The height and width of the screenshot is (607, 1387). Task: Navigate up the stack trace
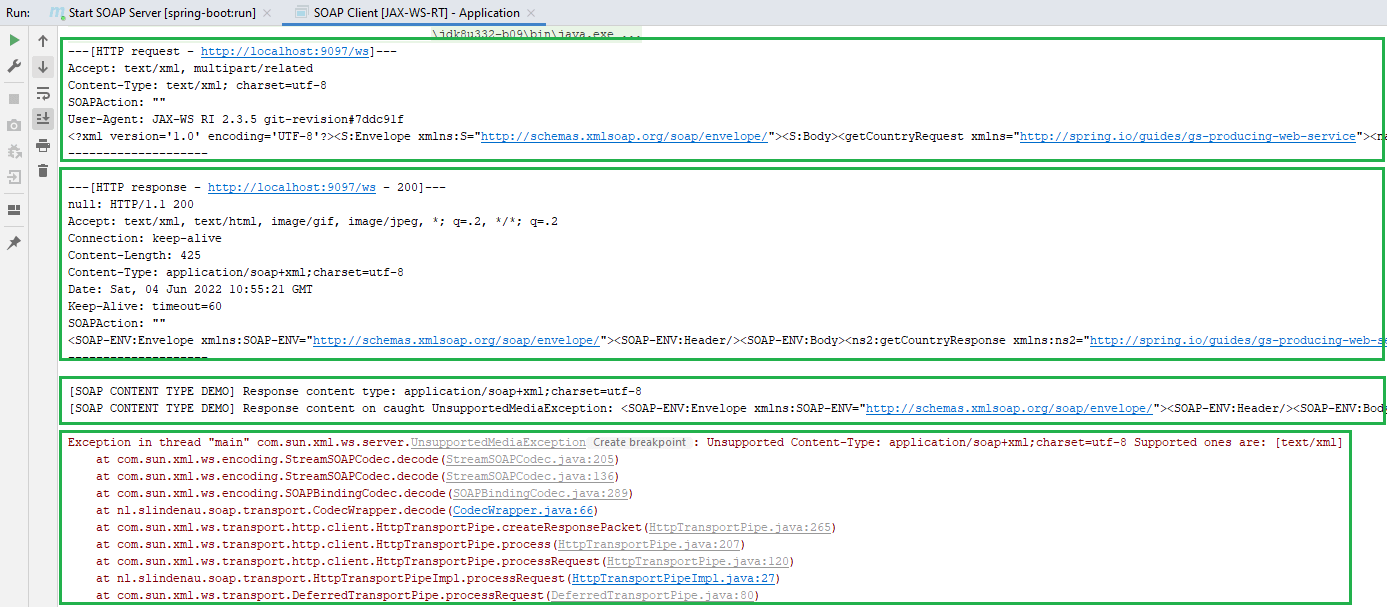42,40
